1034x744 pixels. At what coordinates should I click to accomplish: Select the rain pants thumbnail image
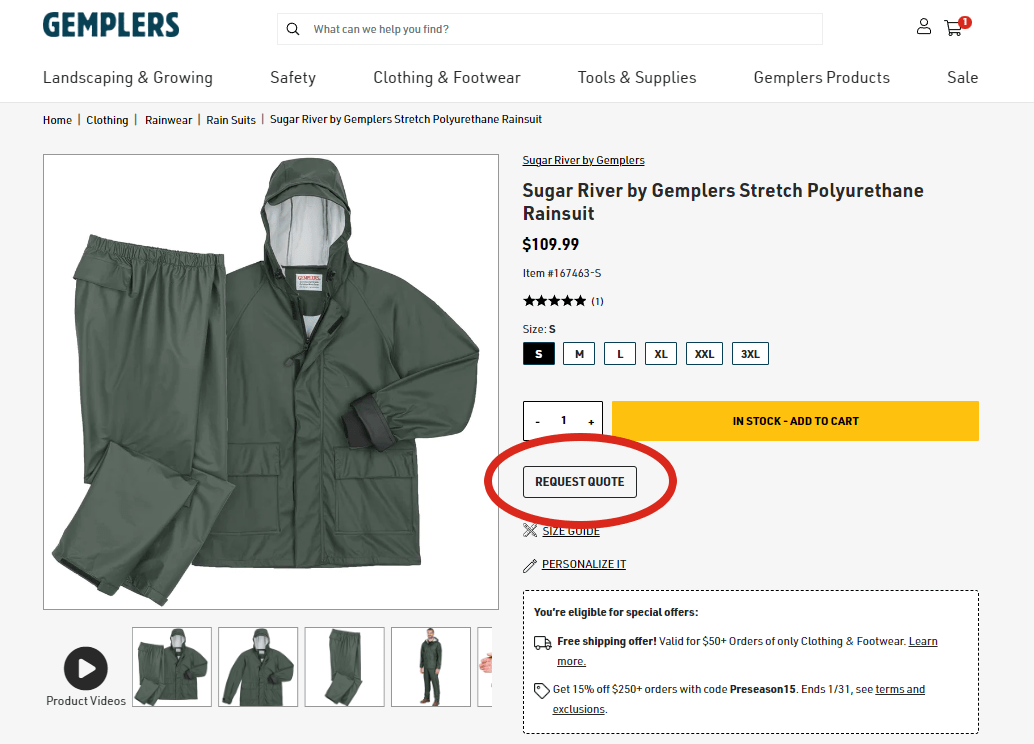pyautogui.click(x=344, y=666)
